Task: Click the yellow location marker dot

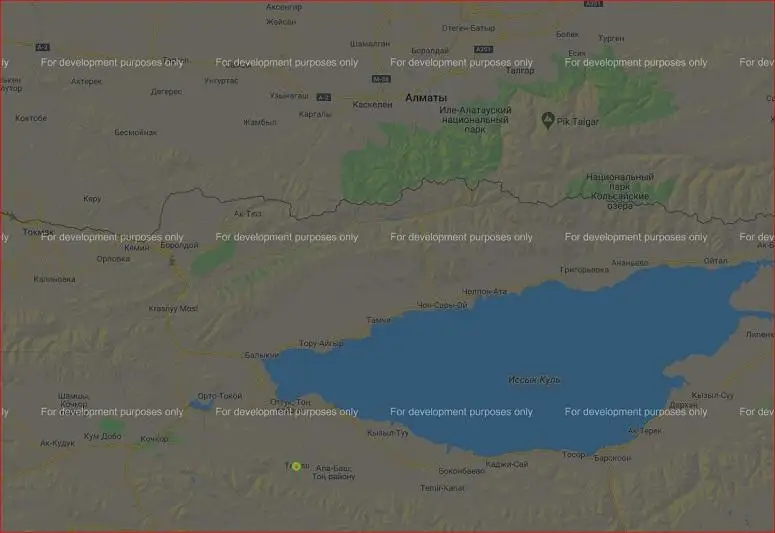Action: [296, 466]
